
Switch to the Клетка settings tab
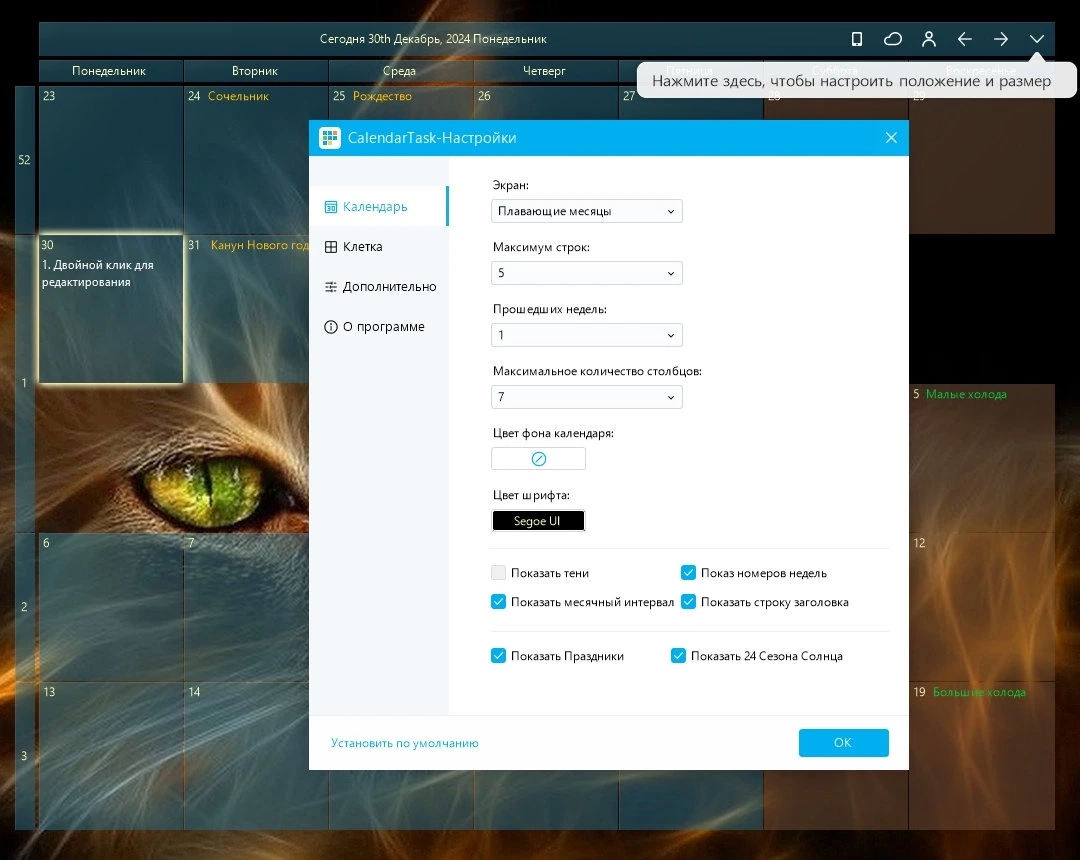(379, 247)
